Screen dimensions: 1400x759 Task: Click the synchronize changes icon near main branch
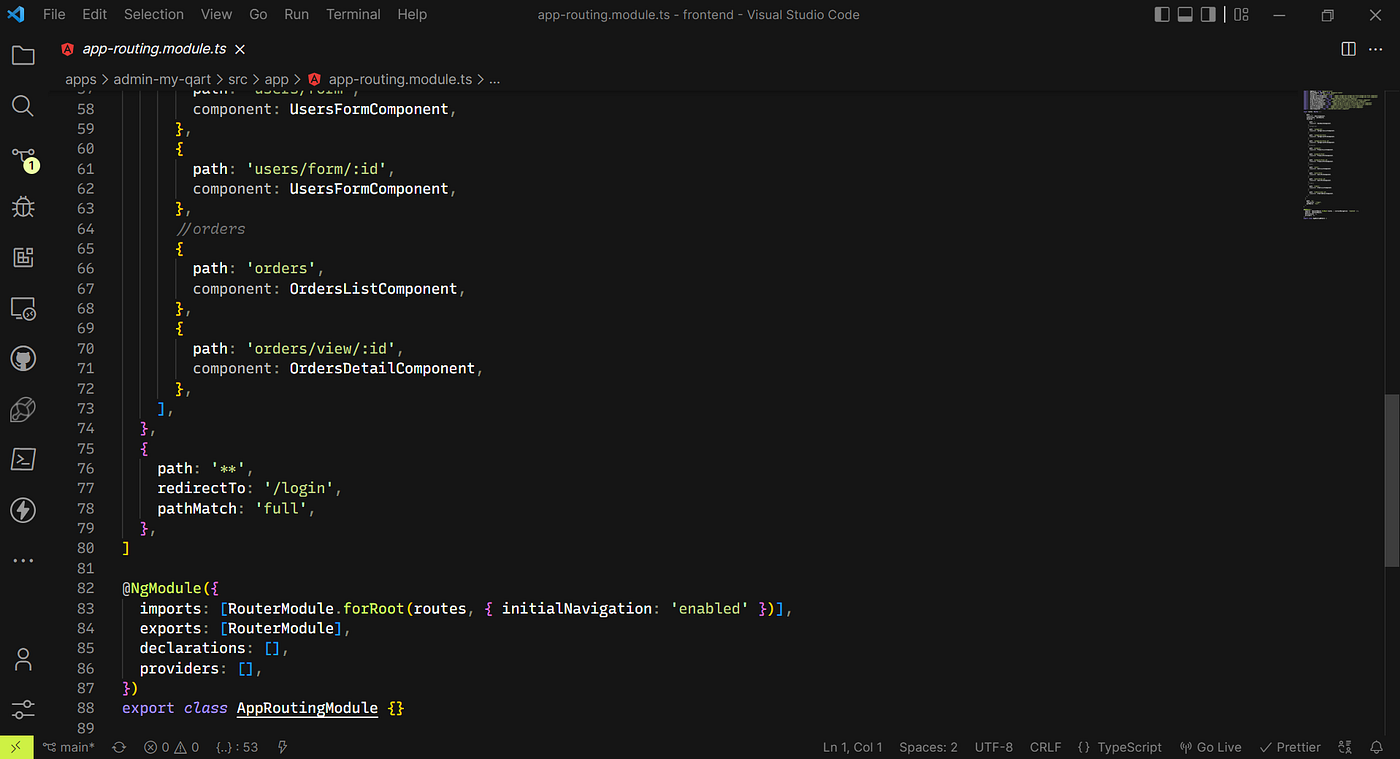point(118,747)
